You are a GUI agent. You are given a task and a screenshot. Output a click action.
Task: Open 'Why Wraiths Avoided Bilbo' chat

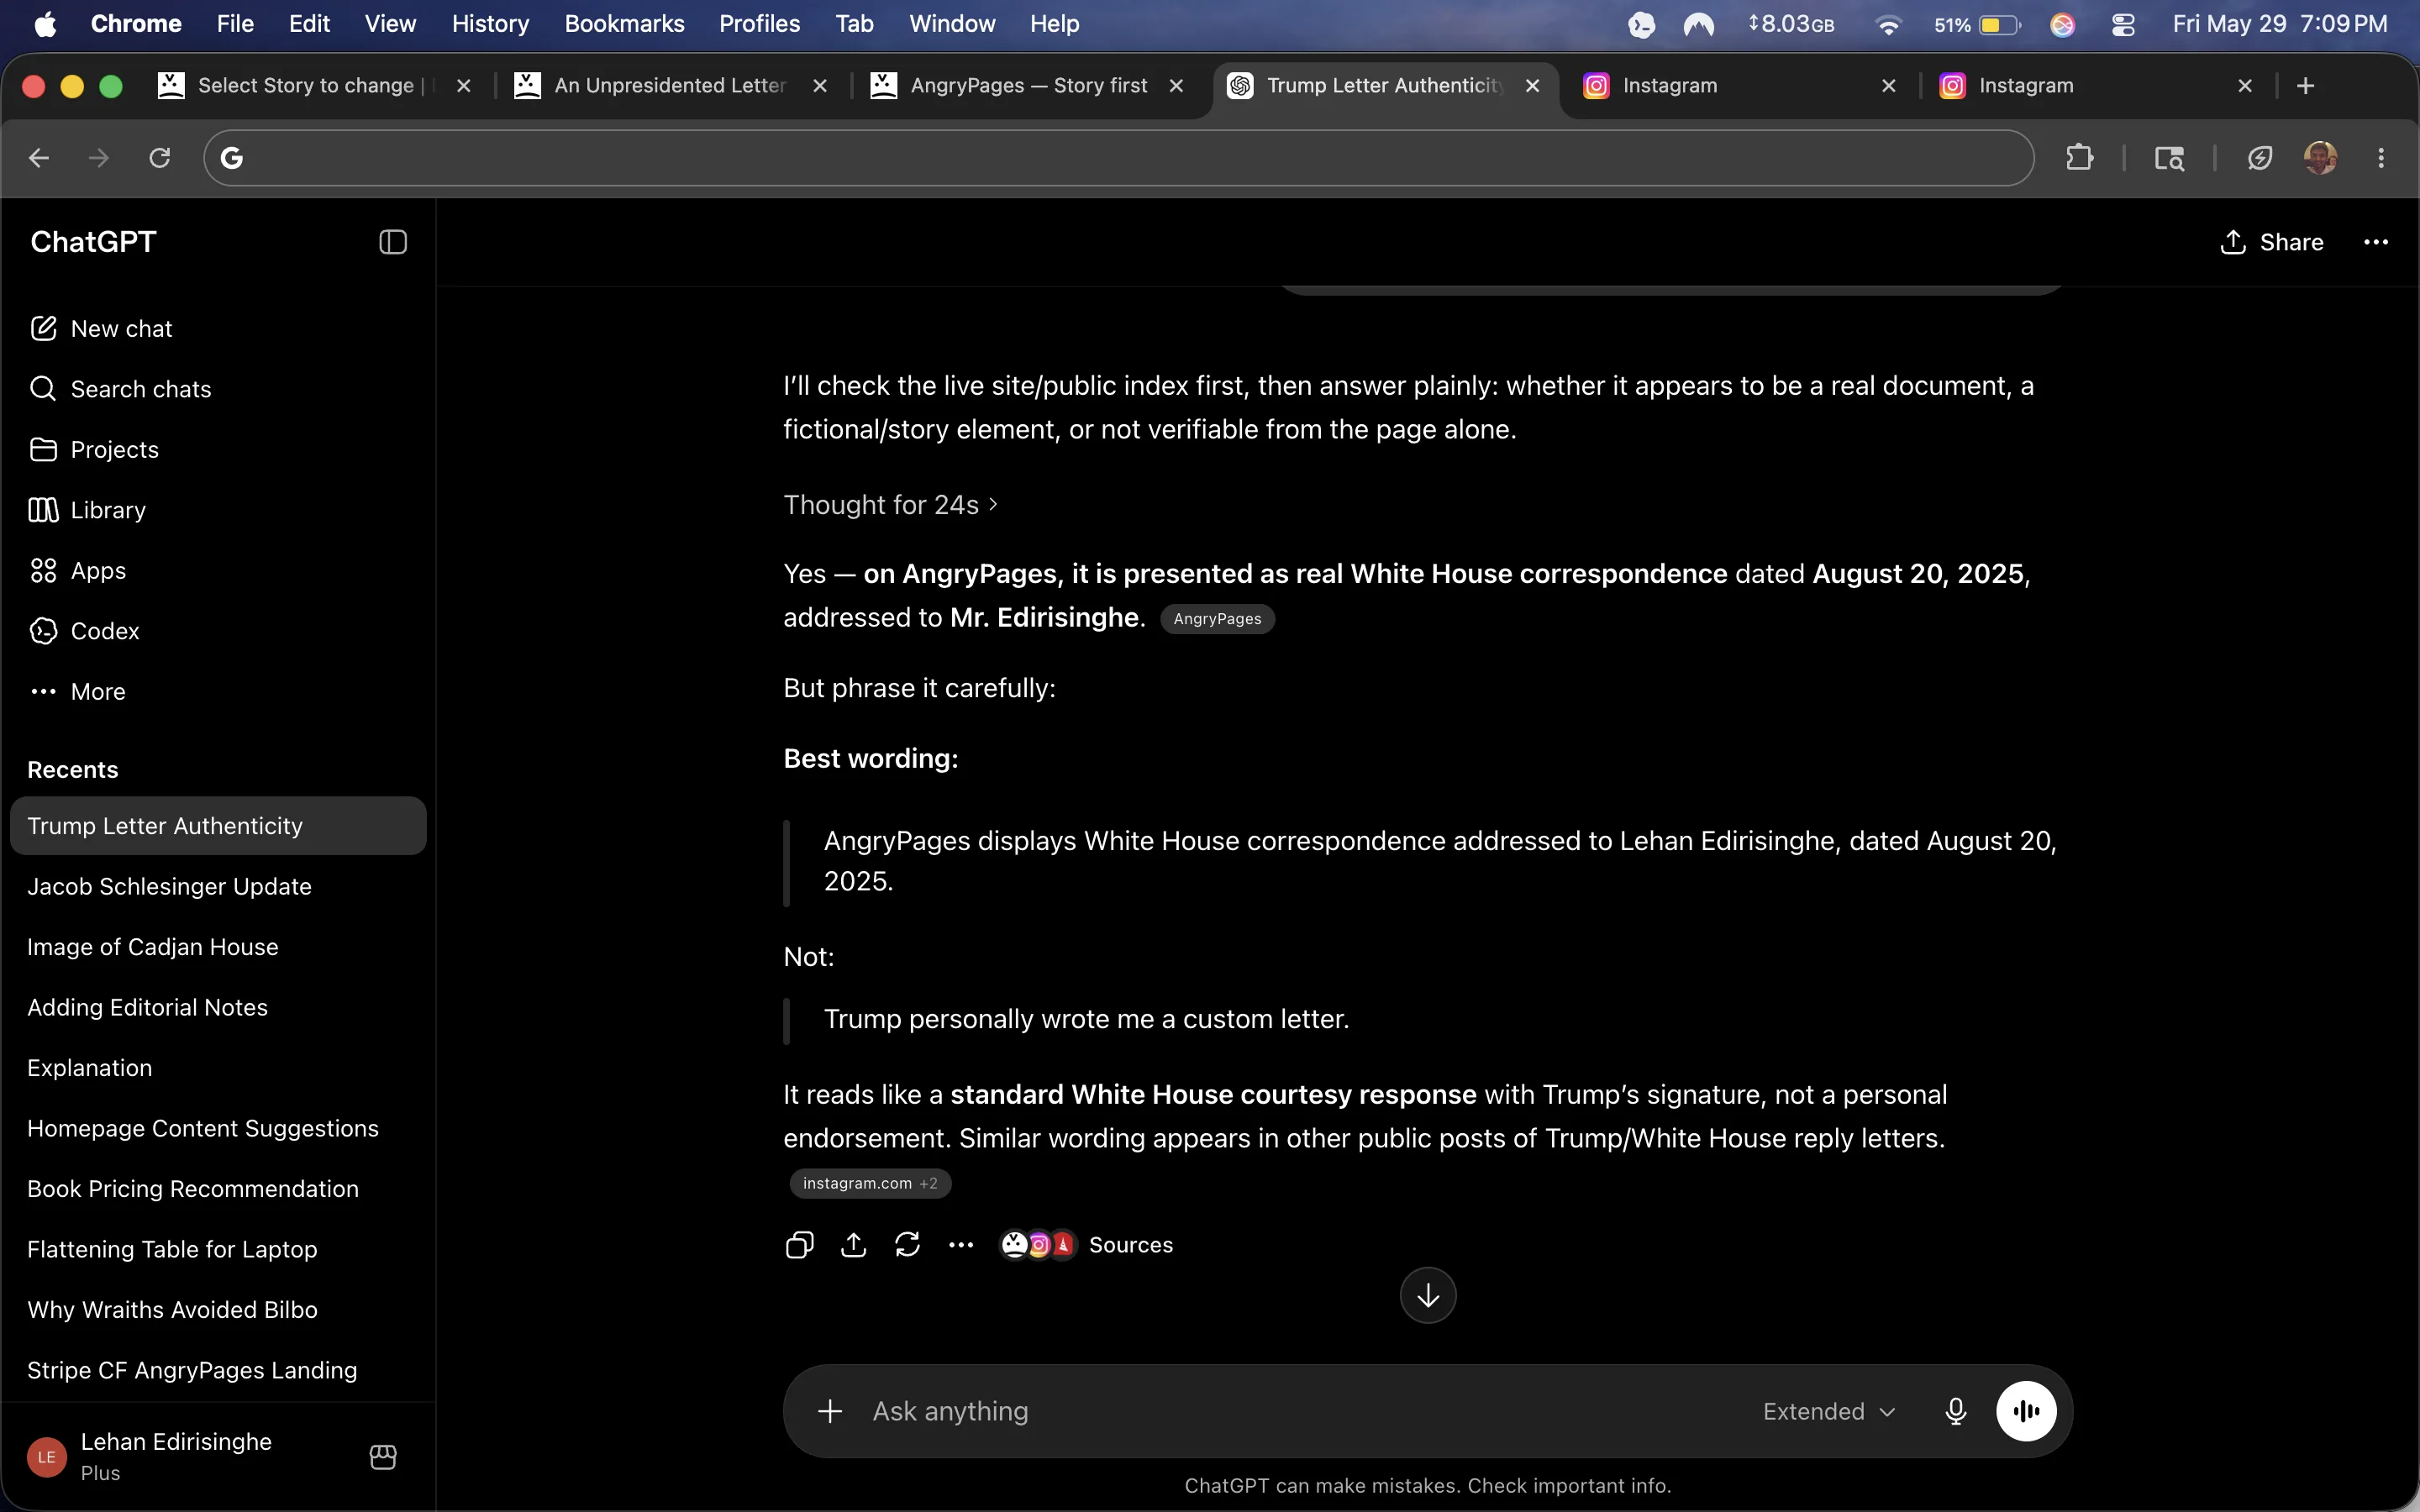coord(218,1310)
